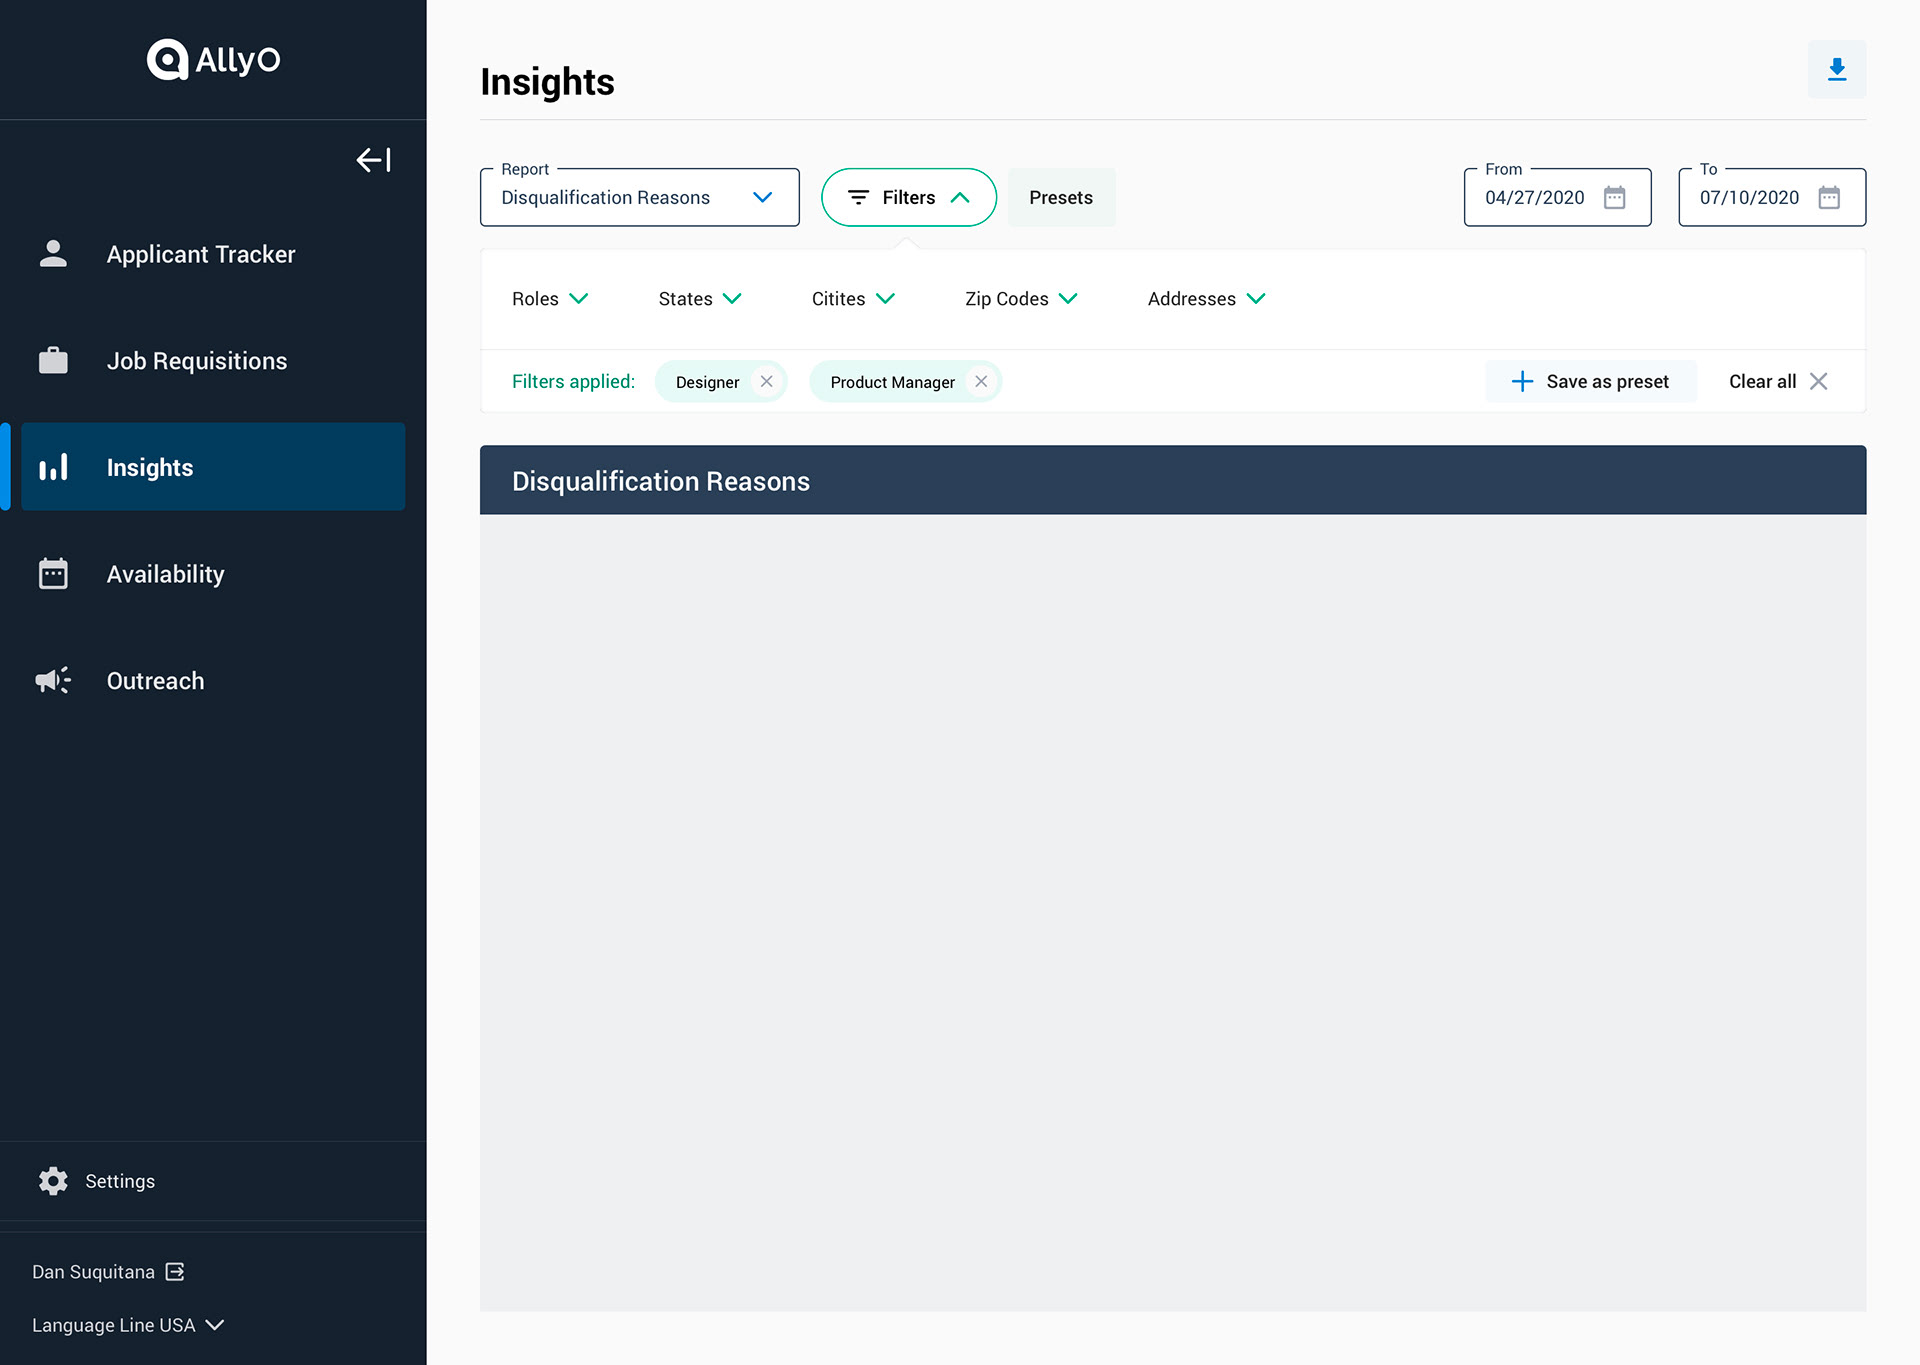
Task: Click the Insights bar chart icon
Action: (53, 467)
